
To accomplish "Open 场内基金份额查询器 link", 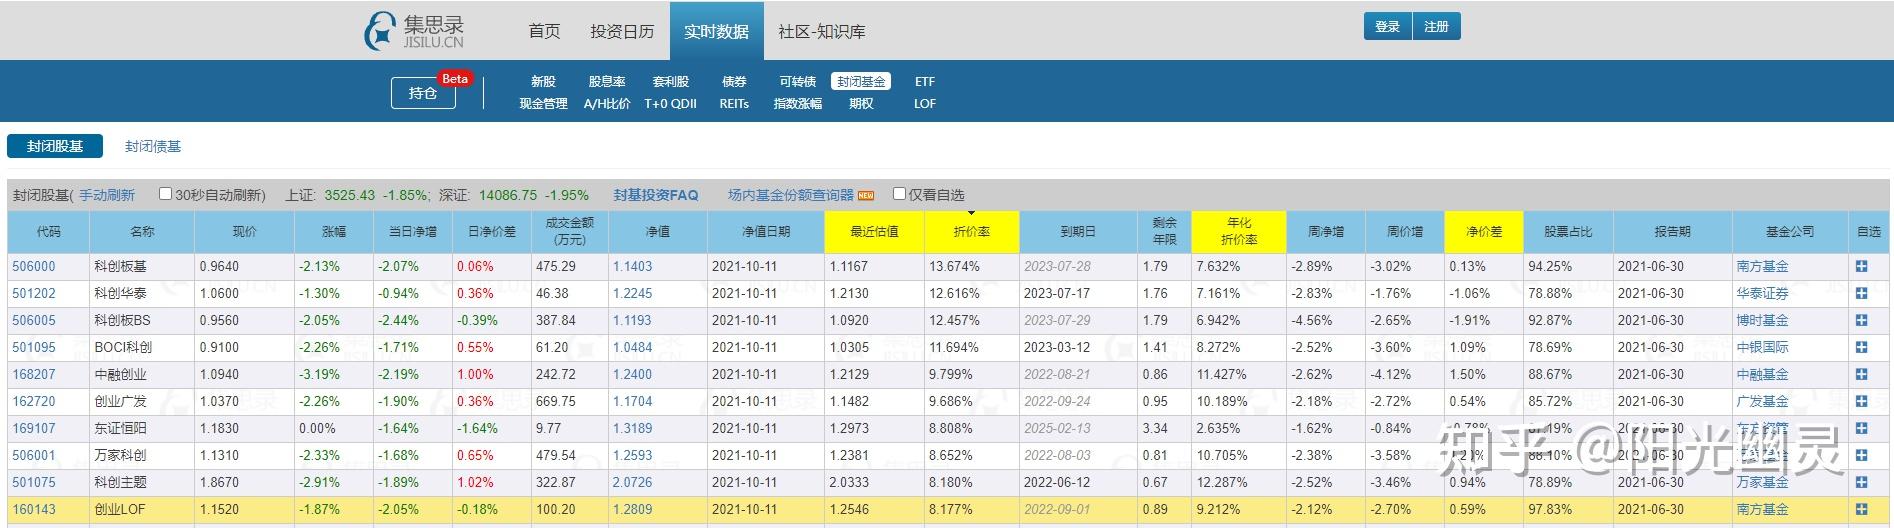I will pyautogui.click(x=791, y=195).
